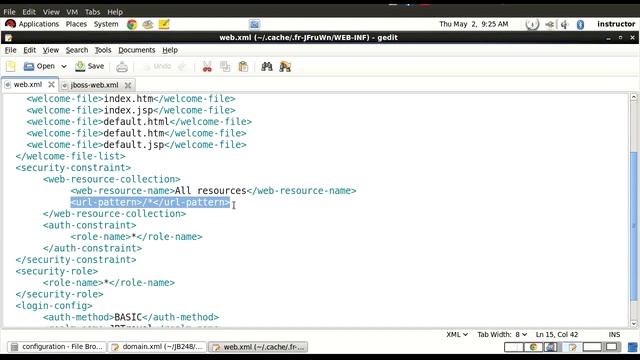Close the jboss-web.xml tab

tap(128, 85)
